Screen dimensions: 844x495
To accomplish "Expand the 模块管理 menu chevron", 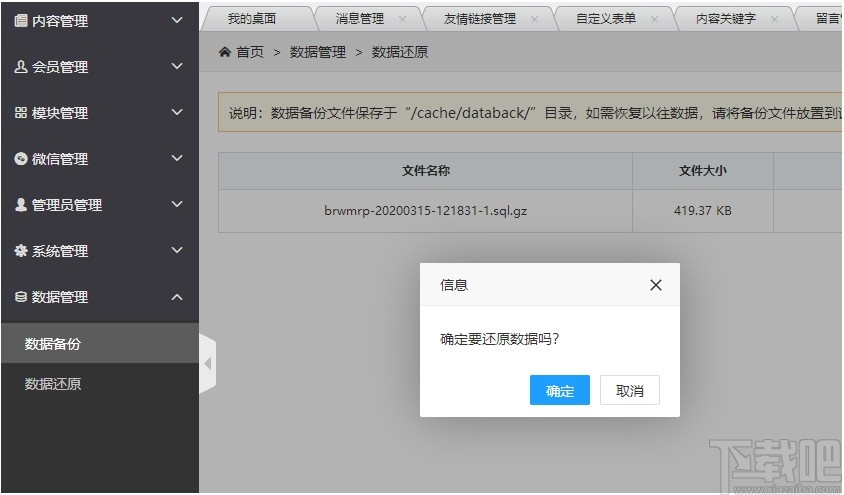I will tap(177, 112).
